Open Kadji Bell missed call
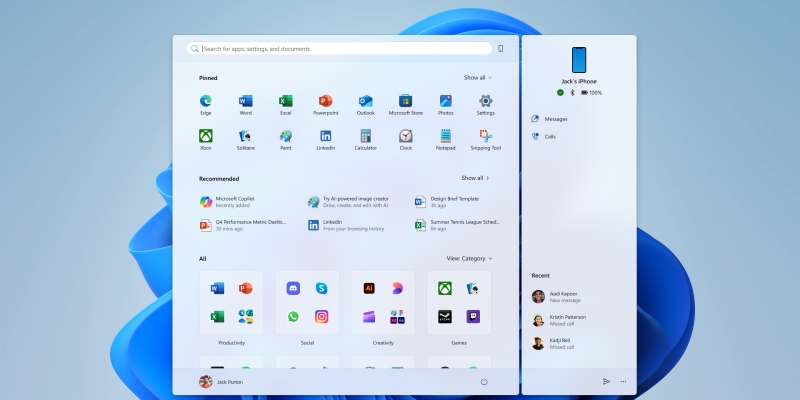800x400 pixels. [553, 343]
